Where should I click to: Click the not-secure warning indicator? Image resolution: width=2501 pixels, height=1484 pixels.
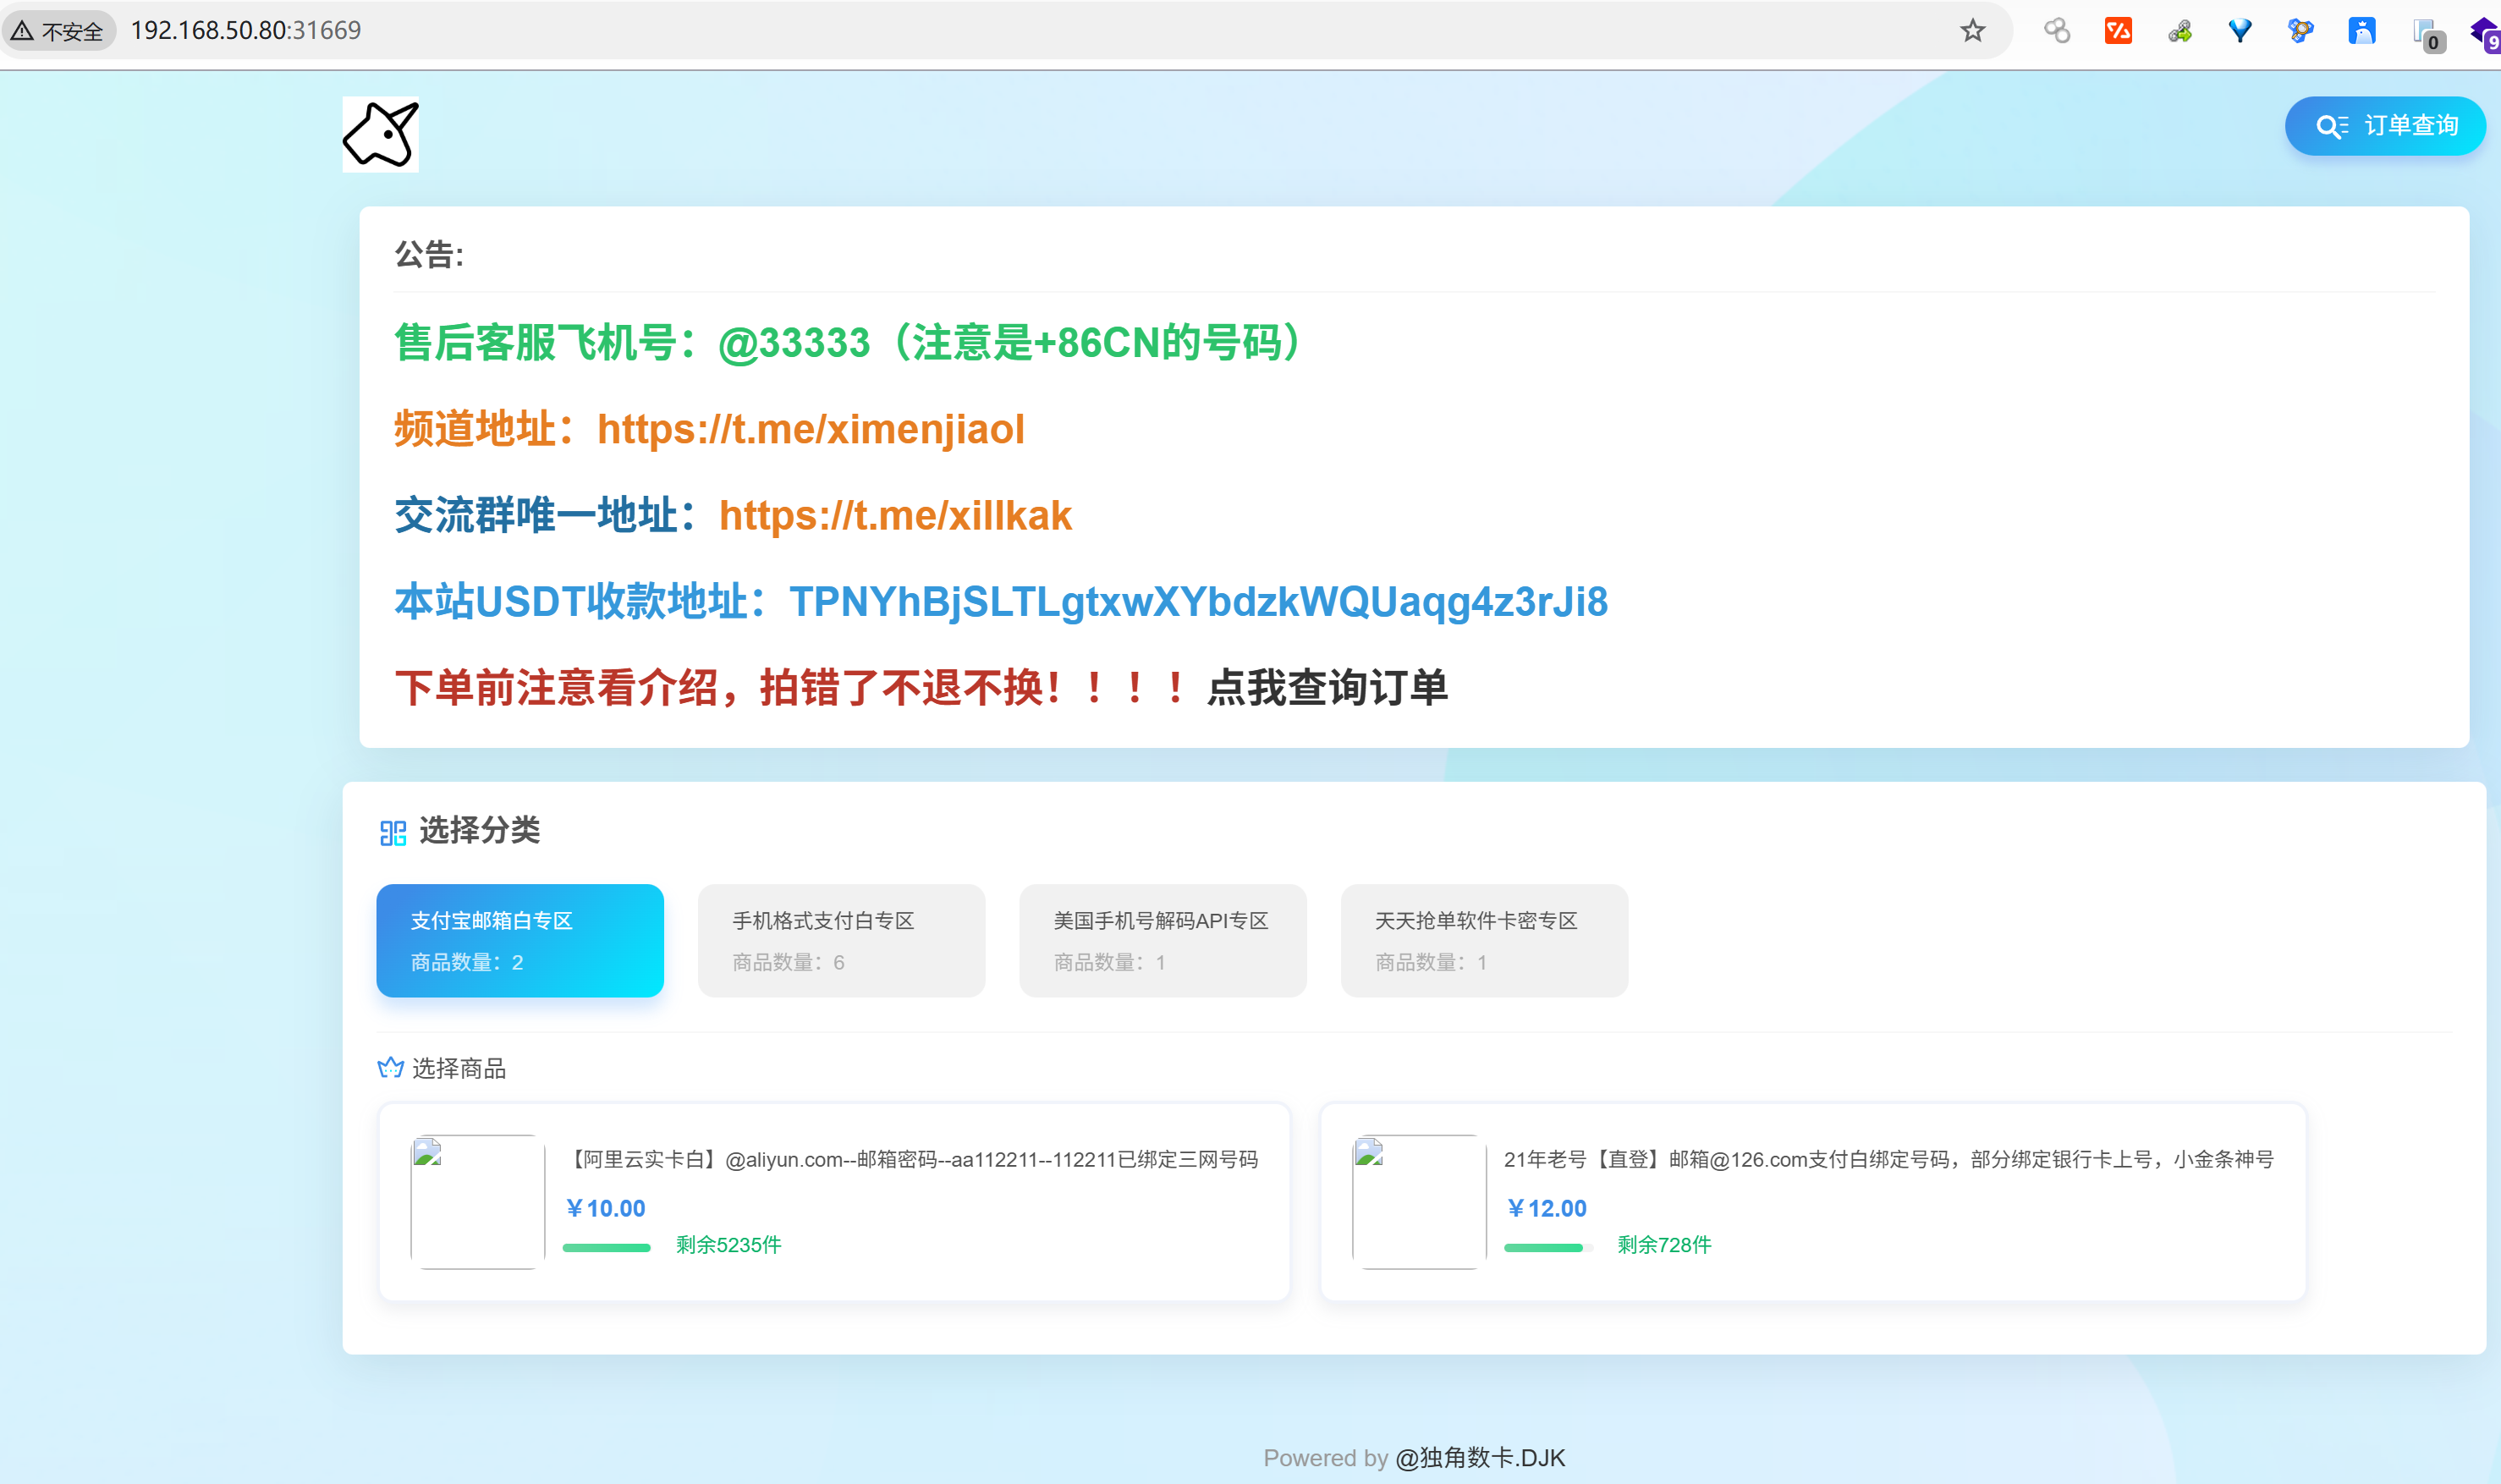58,31
